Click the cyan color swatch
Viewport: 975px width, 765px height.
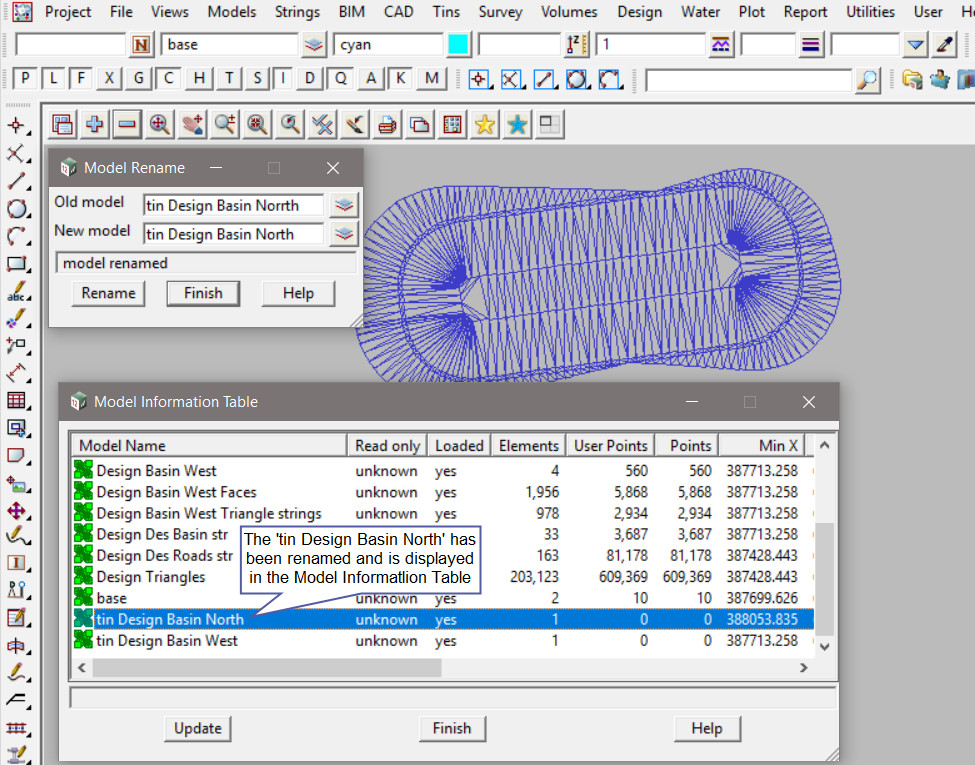click(x=458, y=44)
